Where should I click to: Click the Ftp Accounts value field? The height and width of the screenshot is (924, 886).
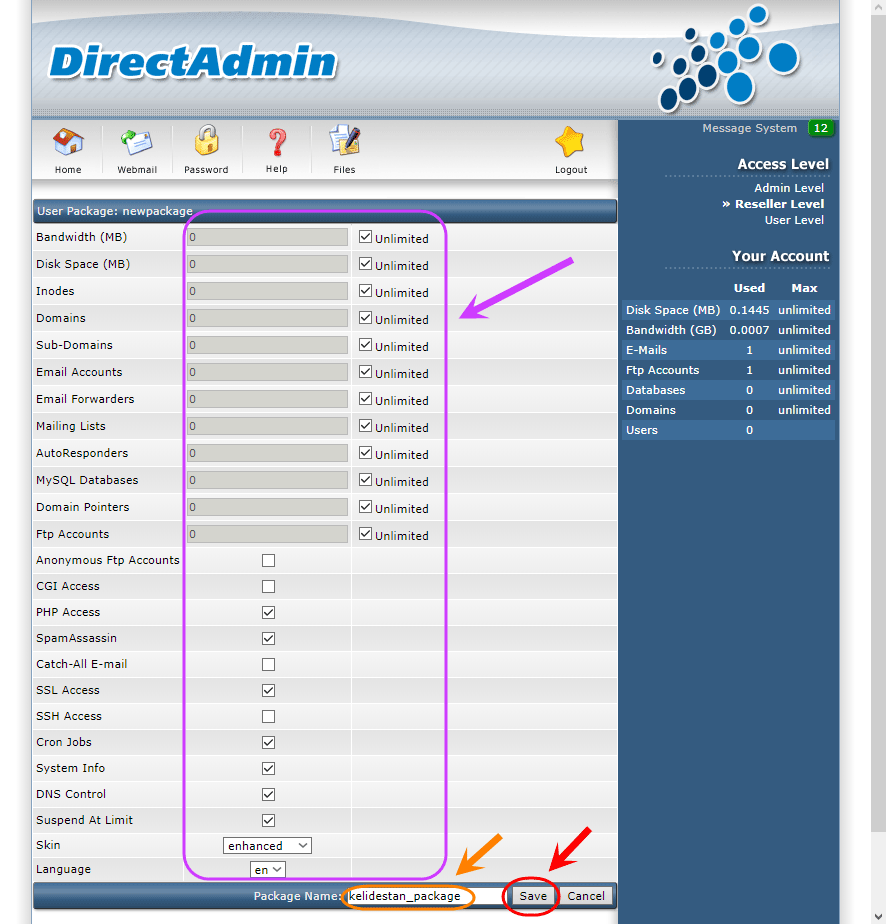click(267, 534)
